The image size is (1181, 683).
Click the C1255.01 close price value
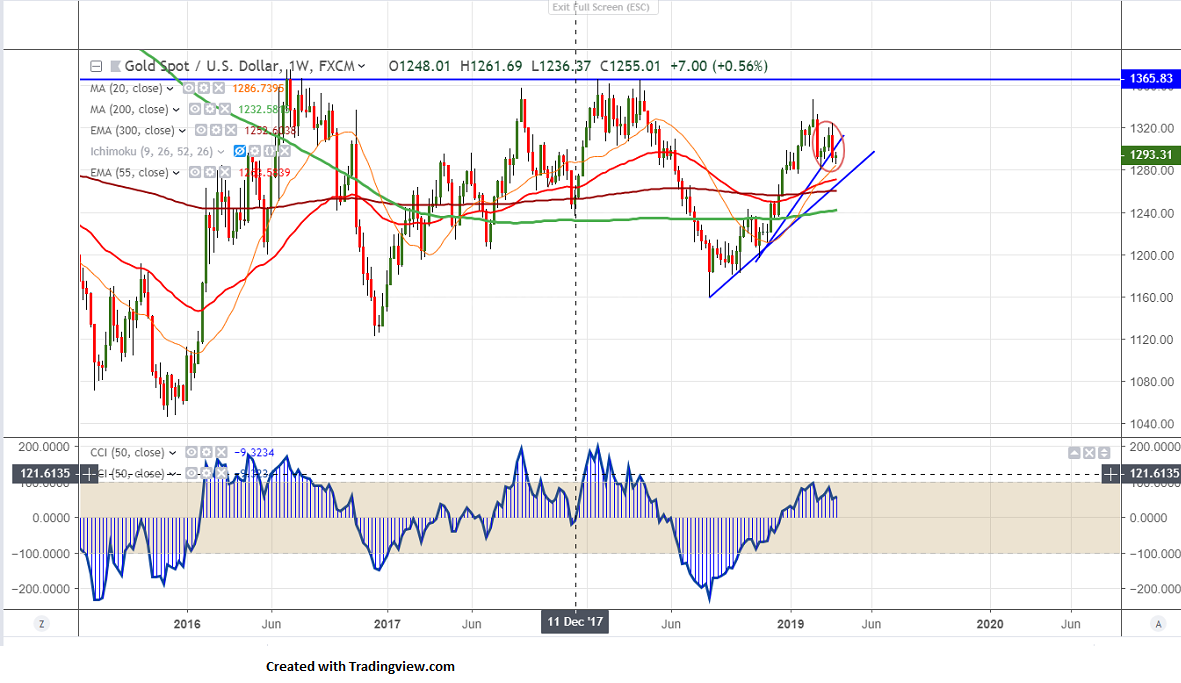pyautogui.click(x=630, y=66)
